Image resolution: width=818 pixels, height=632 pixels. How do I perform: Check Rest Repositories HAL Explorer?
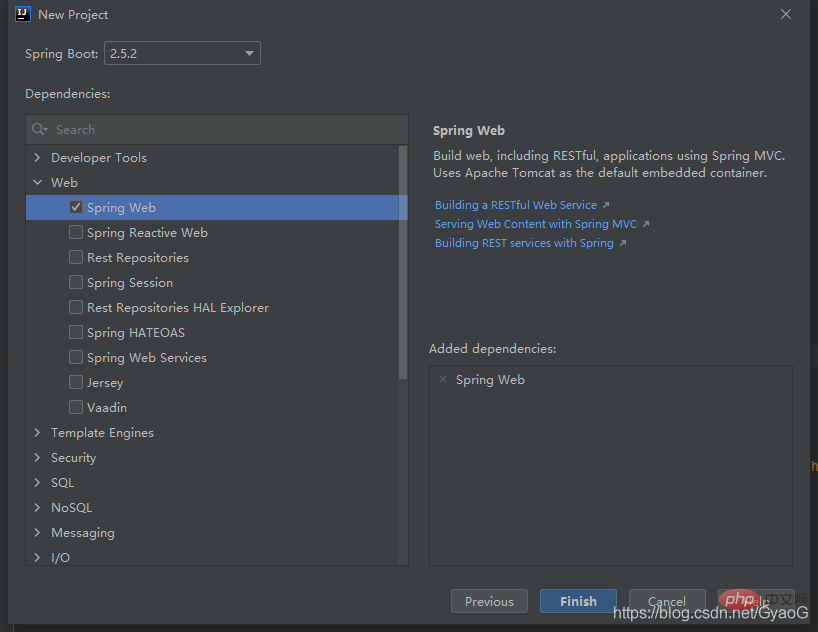(x=76, y=307)
